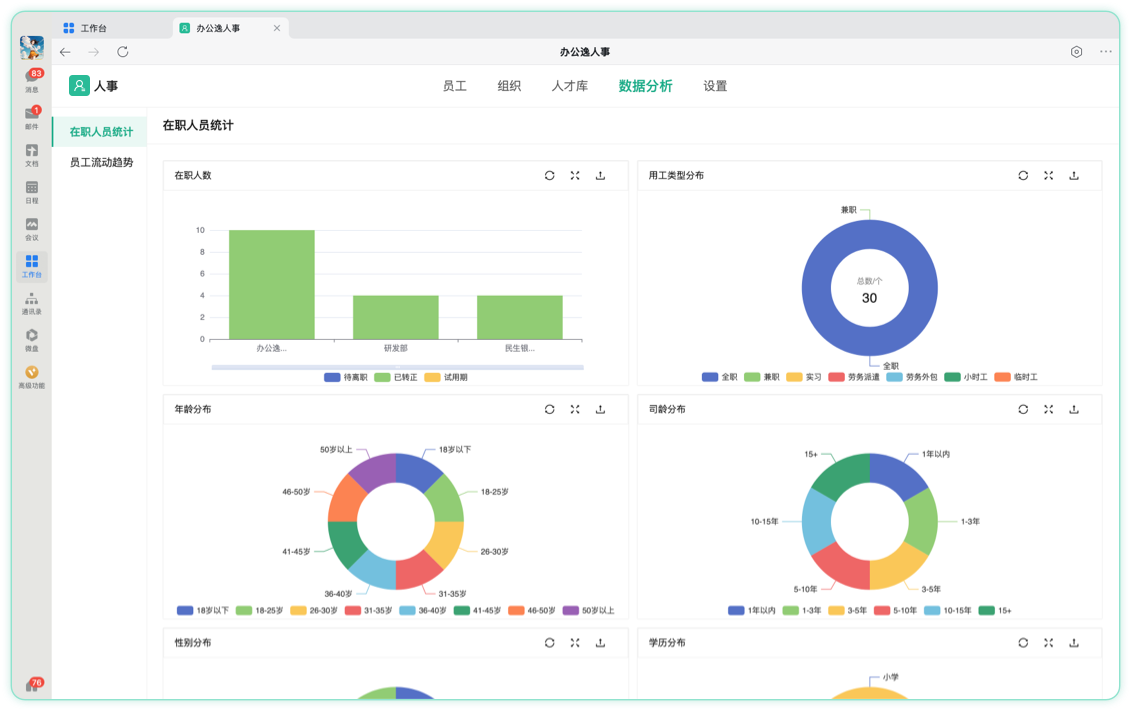The height and width of the screenshot is (711, 1131).
Task: Select 员工流动趋势 in left navigation
Action: point(100,162)
